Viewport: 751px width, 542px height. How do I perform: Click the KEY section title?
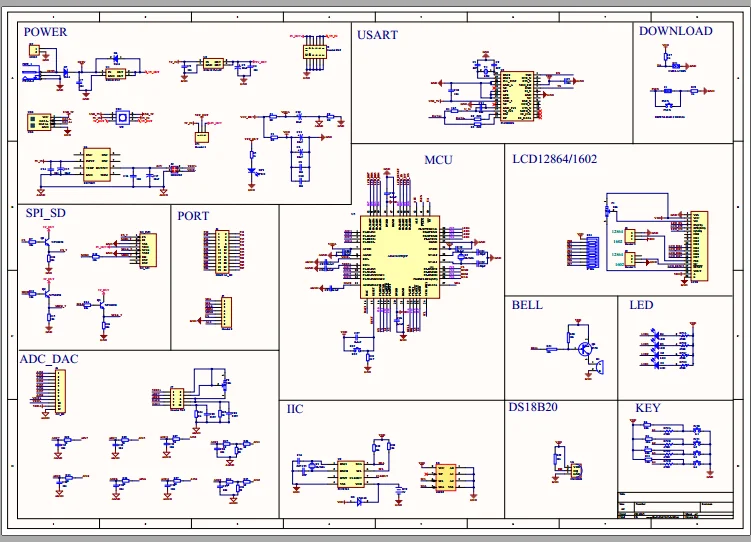[648, 408]
